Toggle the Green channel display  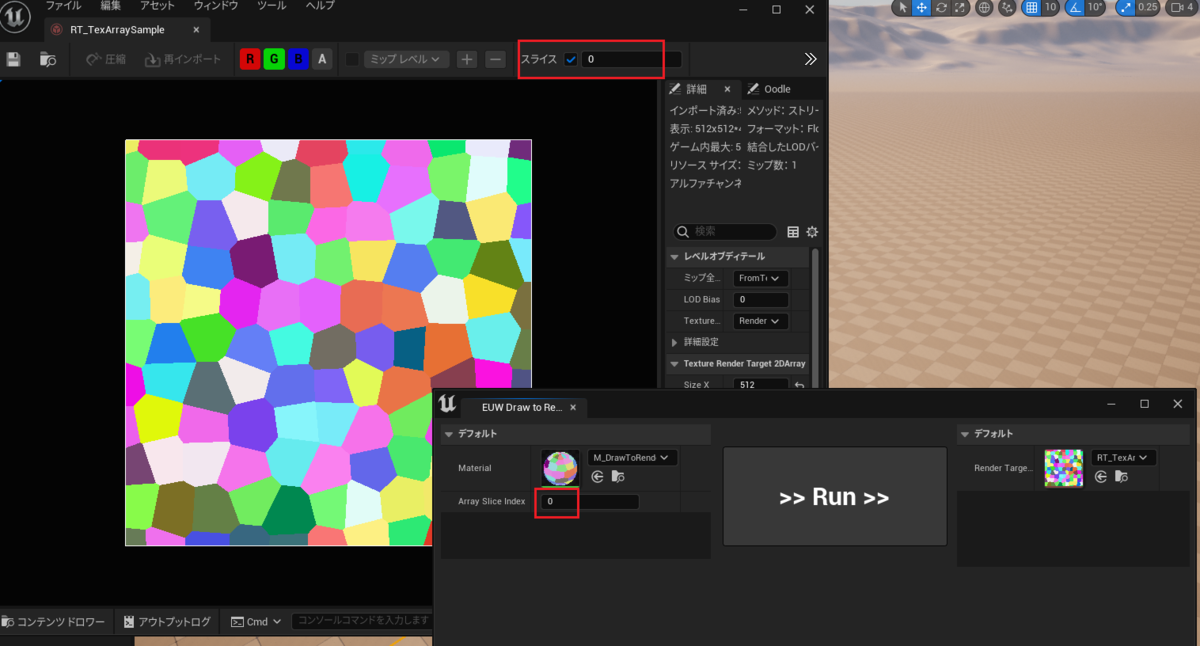273,59
